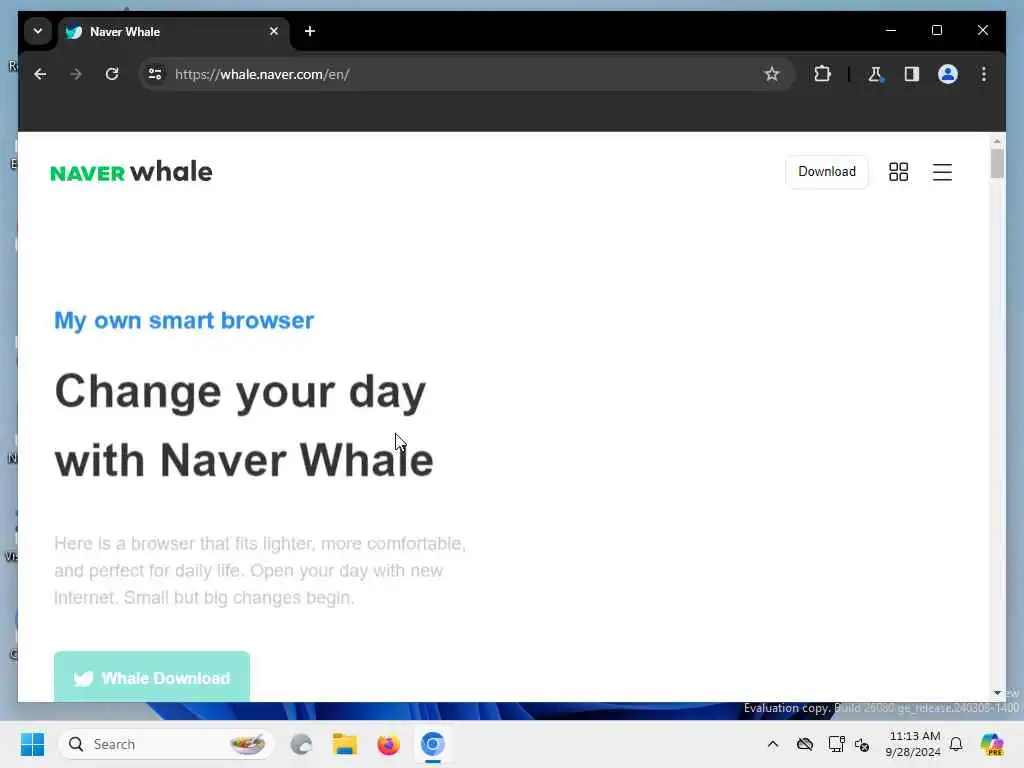
Task: Open the user profile avatar
Action: click(948, 74)
